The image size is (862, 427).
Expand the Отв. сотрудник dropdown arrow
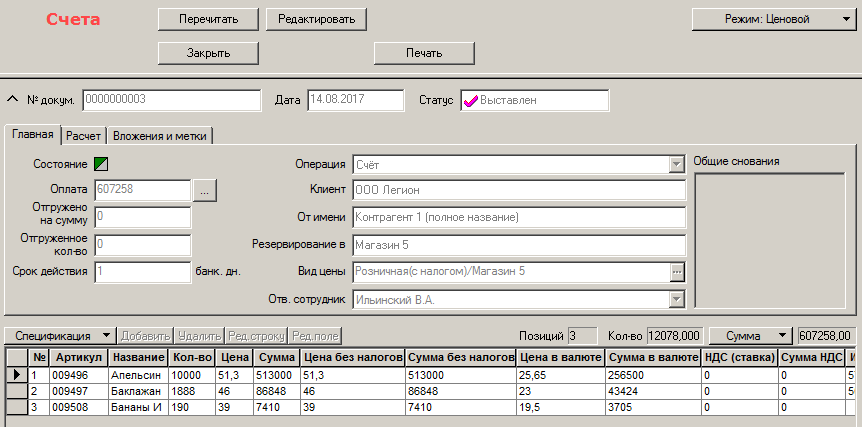tap(675, 300)
